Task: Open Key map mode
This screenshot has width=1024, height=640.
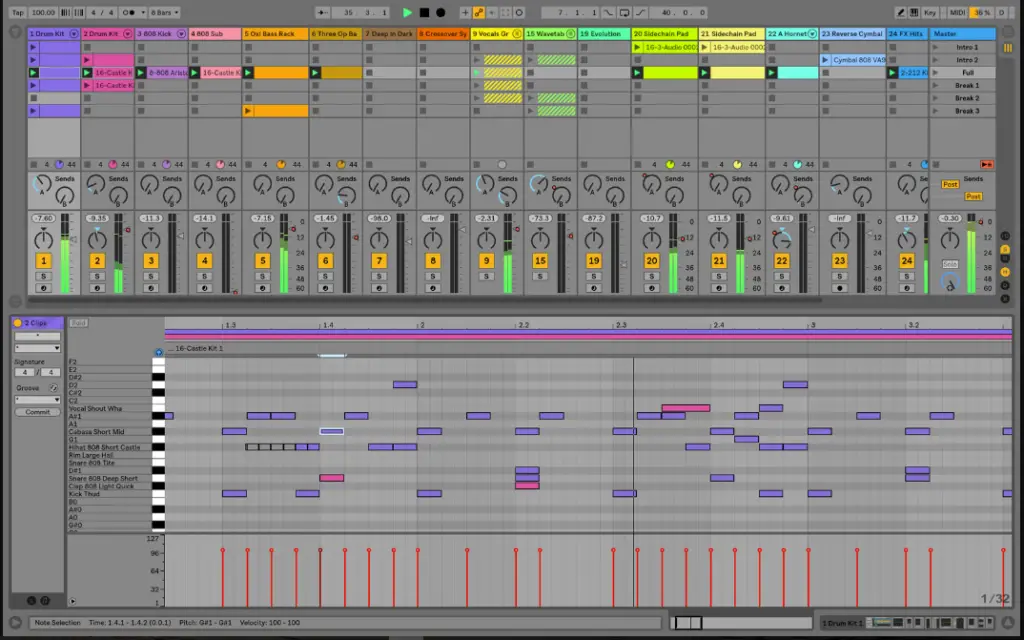Action: click(930, 12)
